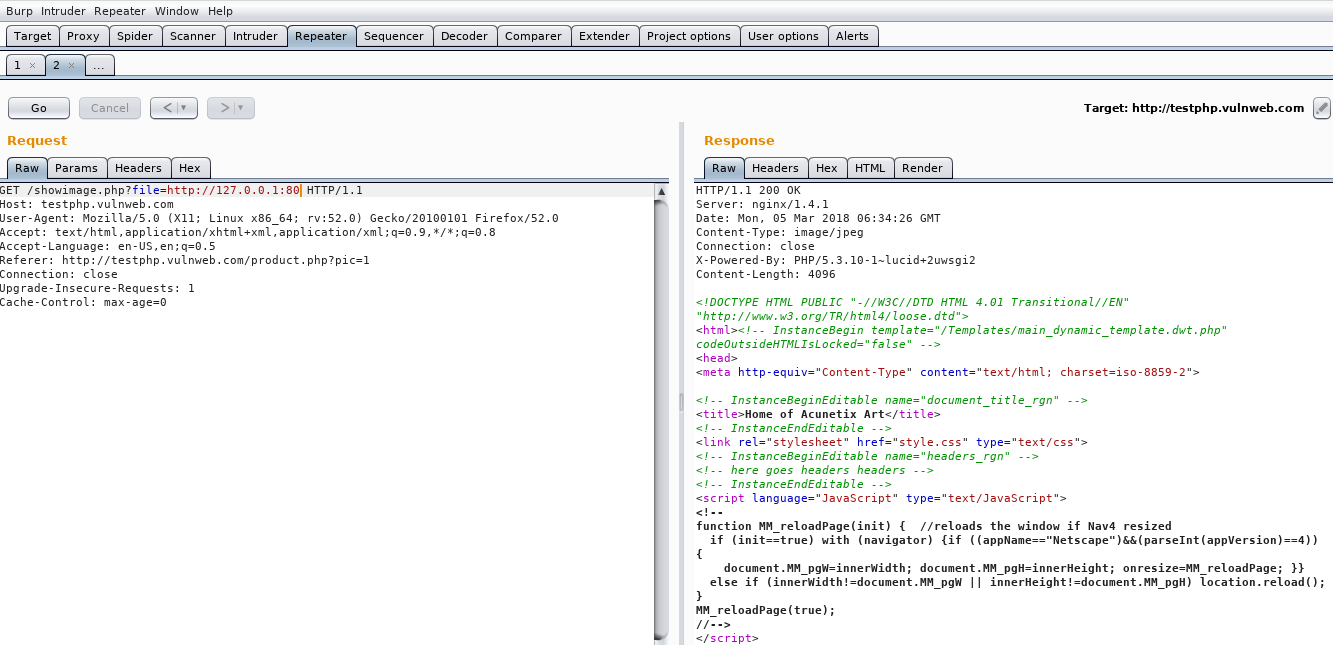Select the request Params tab

pyautogui.click(x=77, y=168)
